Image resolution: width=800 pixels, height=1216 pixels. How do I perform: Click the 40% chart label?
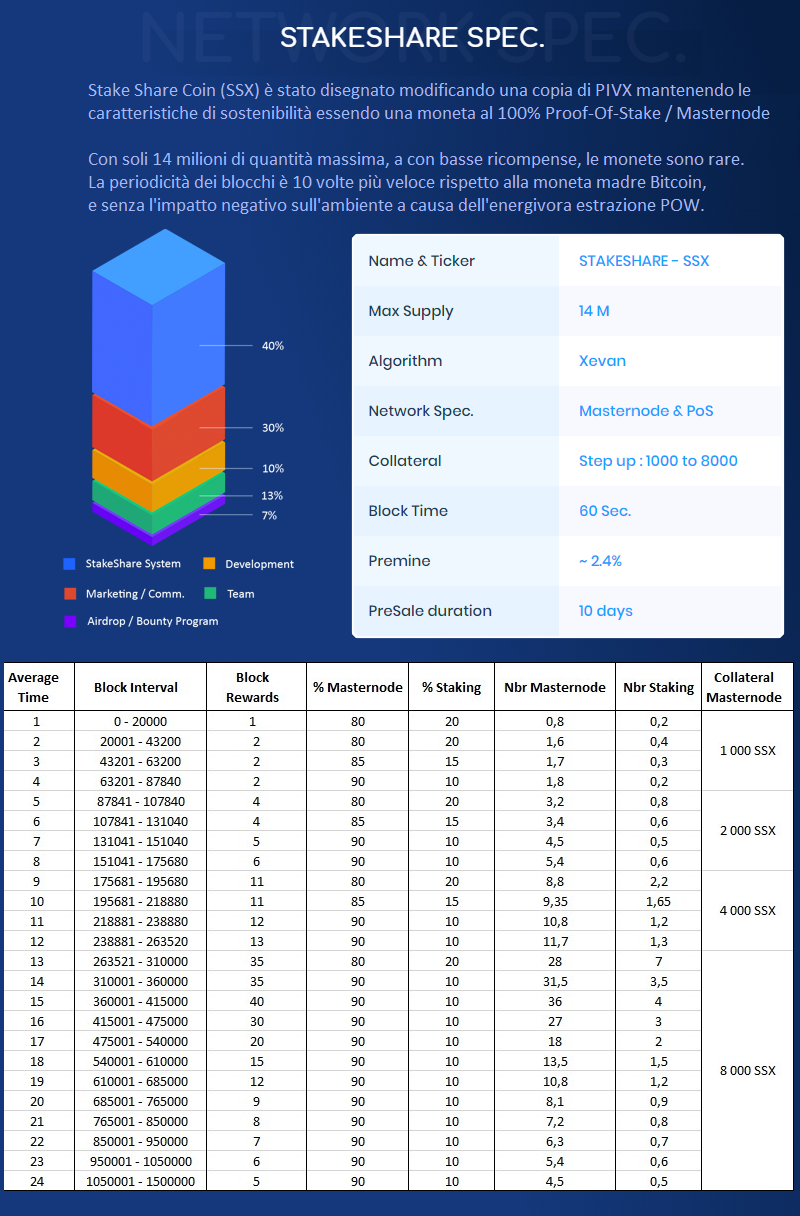(272, 346)
